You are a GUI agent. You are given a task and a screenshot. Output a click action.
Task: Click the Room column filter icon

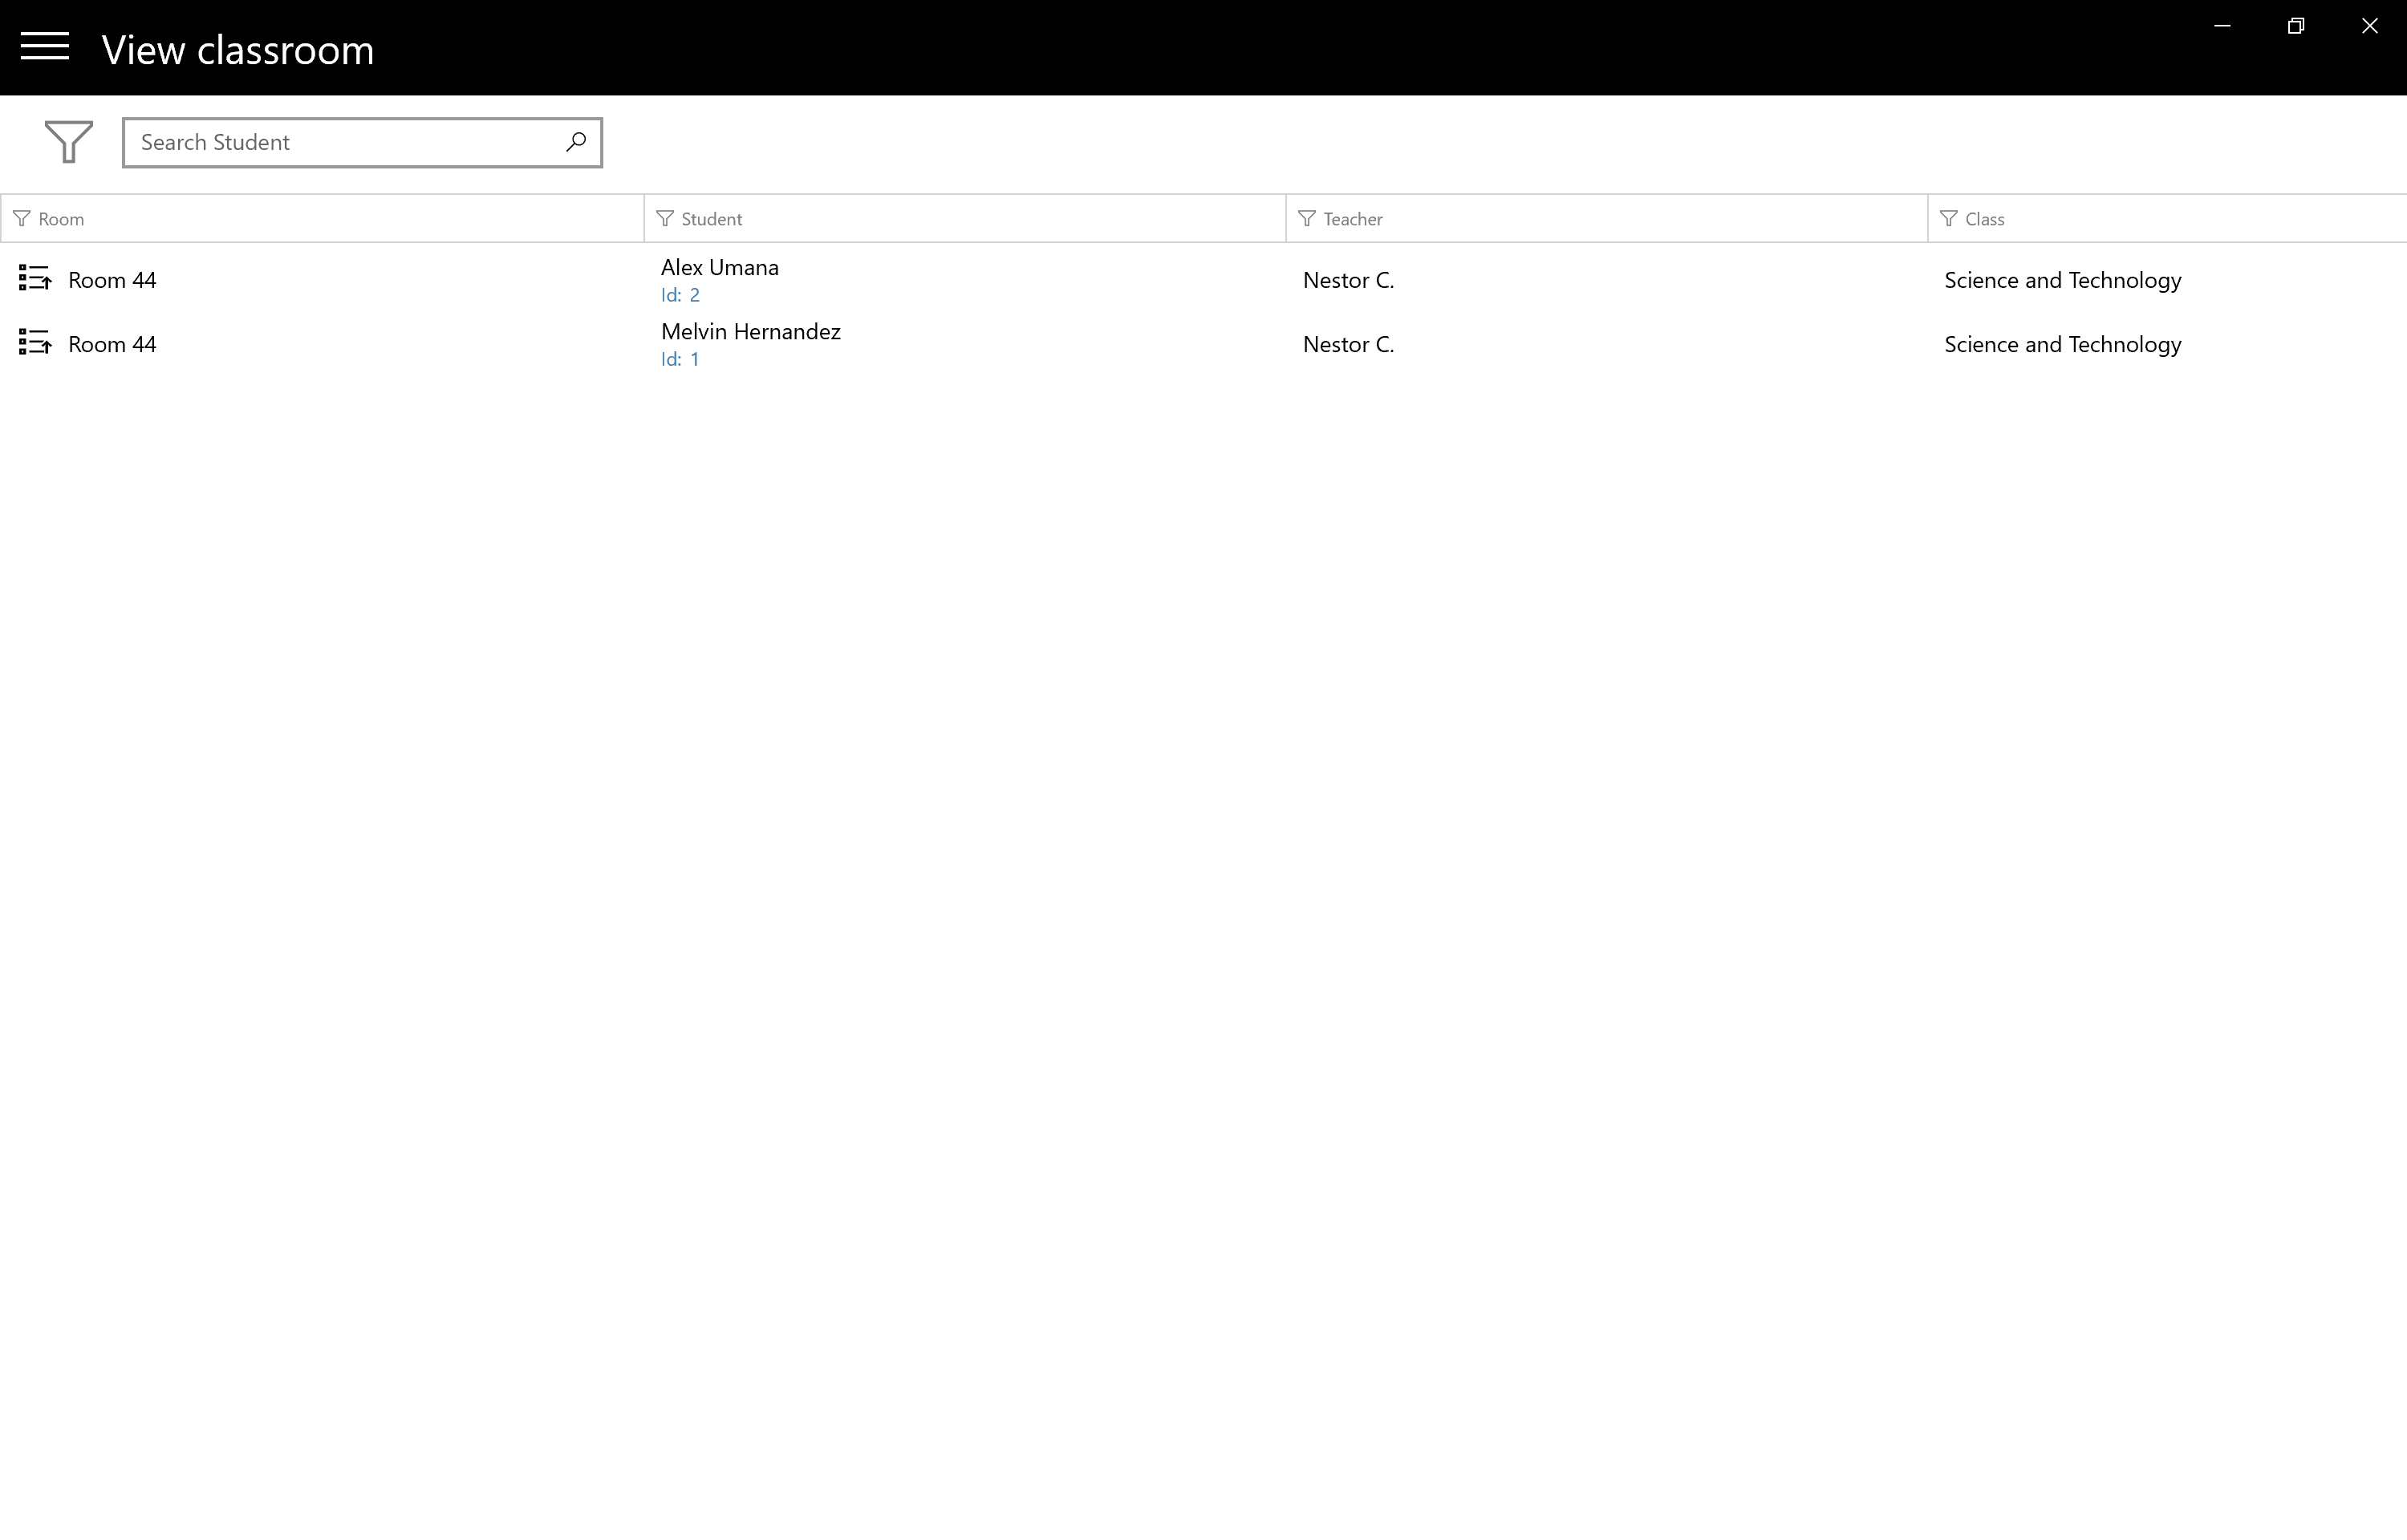[22, 219]
